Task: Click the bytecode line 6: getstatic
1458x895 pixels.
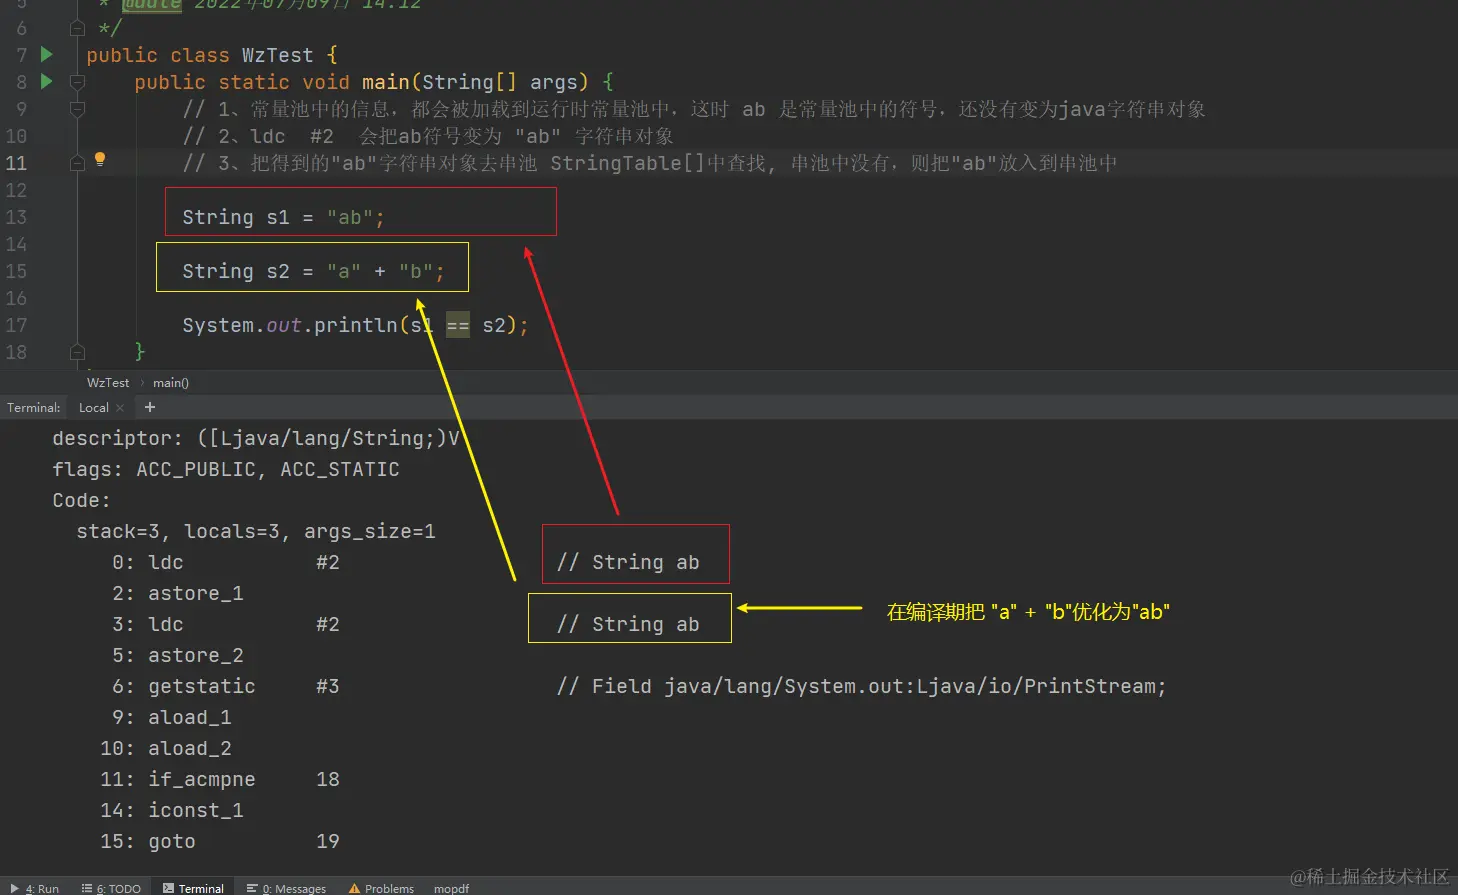Action: tap(226, 686)
